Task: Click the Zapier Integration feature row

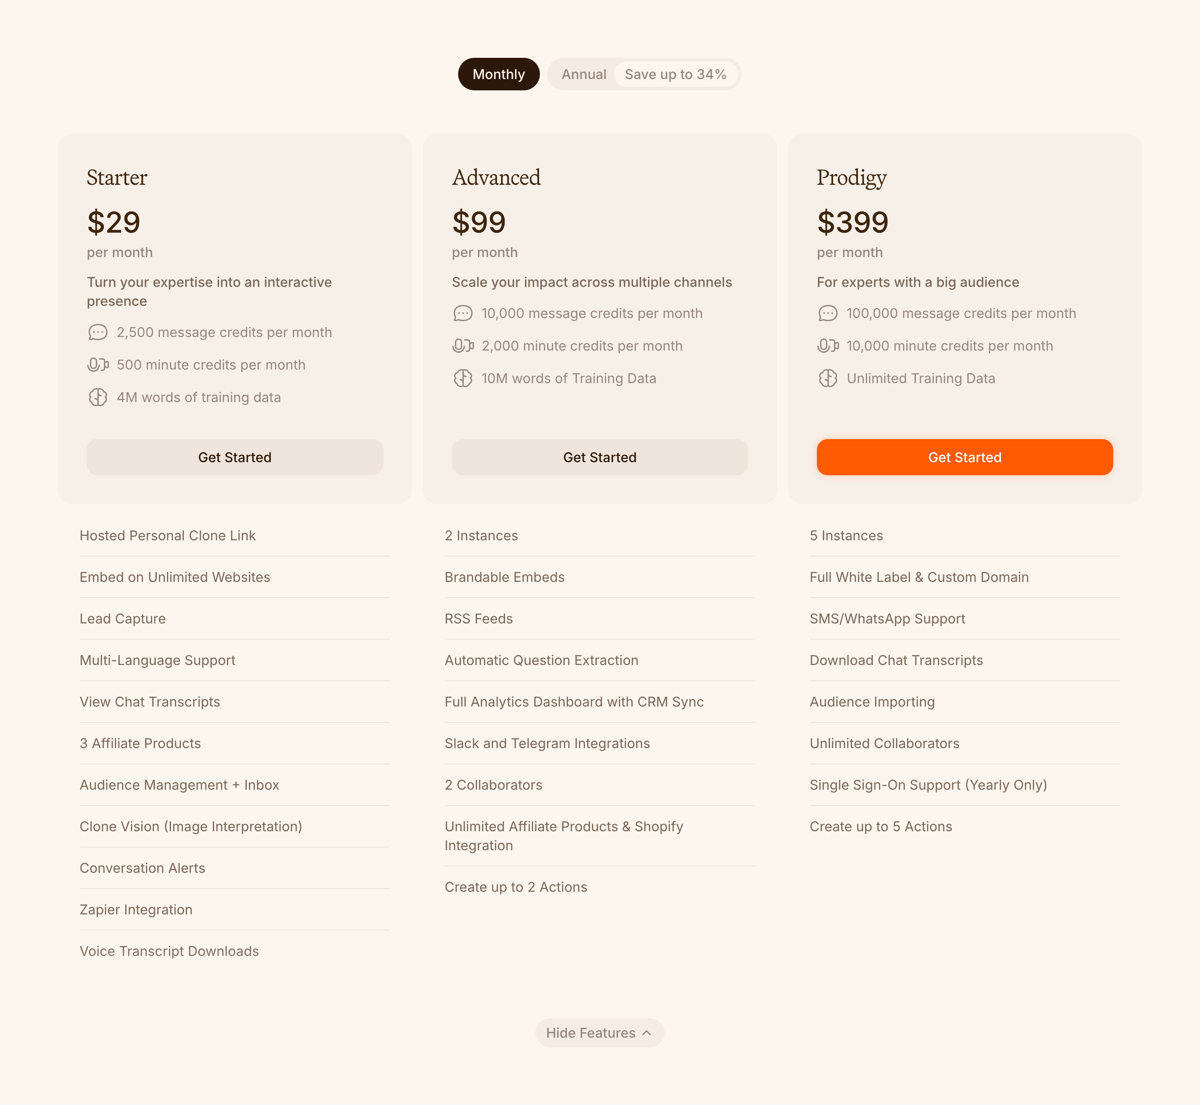Action: (136, 909)
